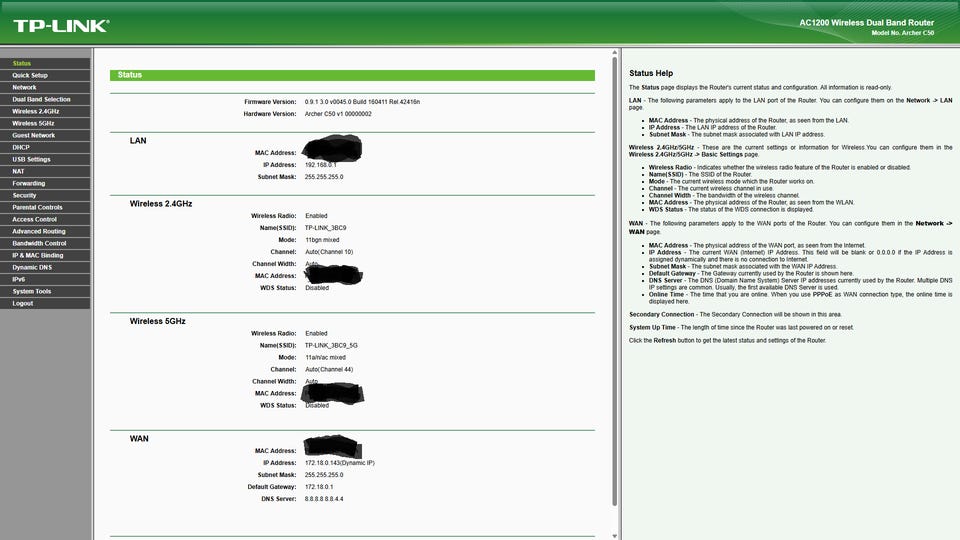Click default gateway 172.18.0.1
This screenshot has width=960, height=540.
tap(319, 487)
